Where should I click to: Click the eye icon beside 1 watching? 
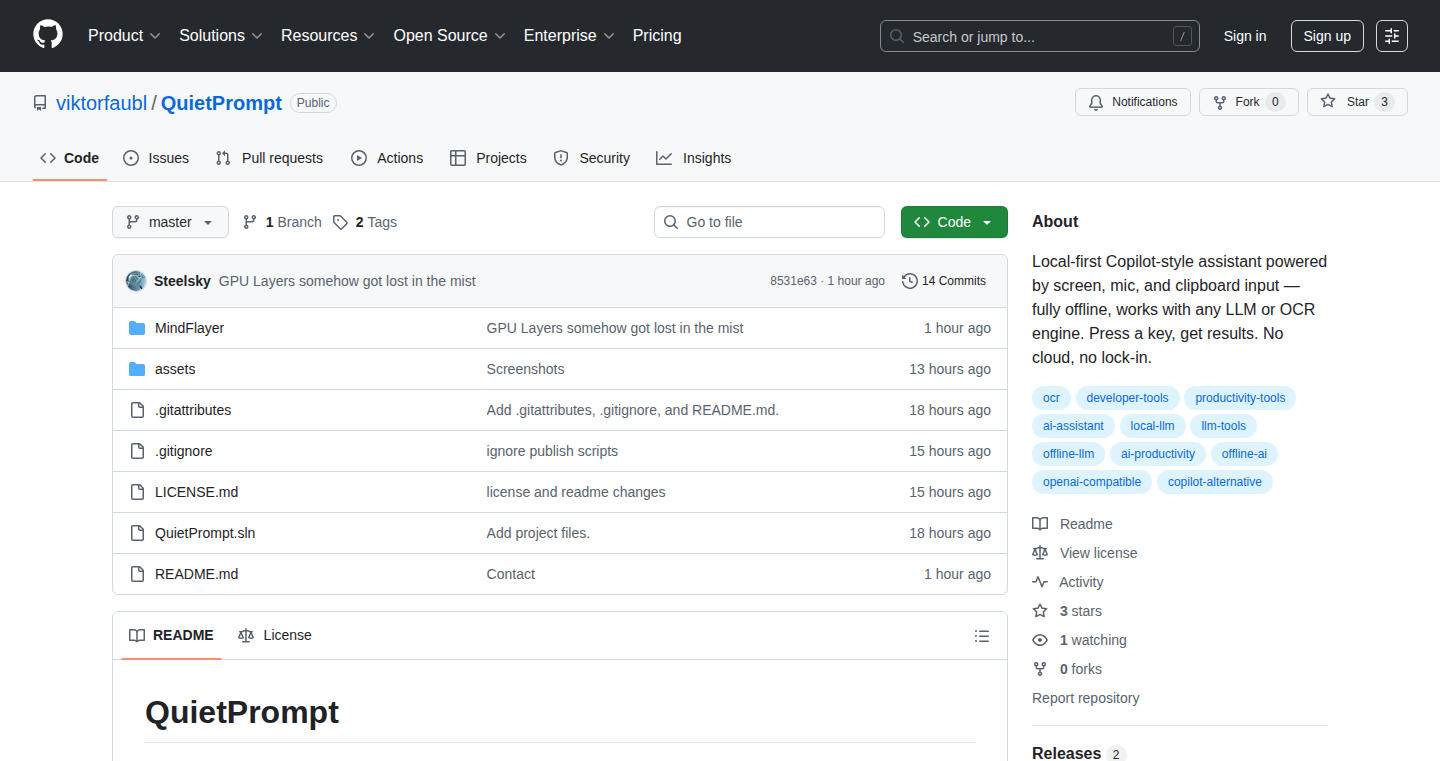[x=1040, y=640]
